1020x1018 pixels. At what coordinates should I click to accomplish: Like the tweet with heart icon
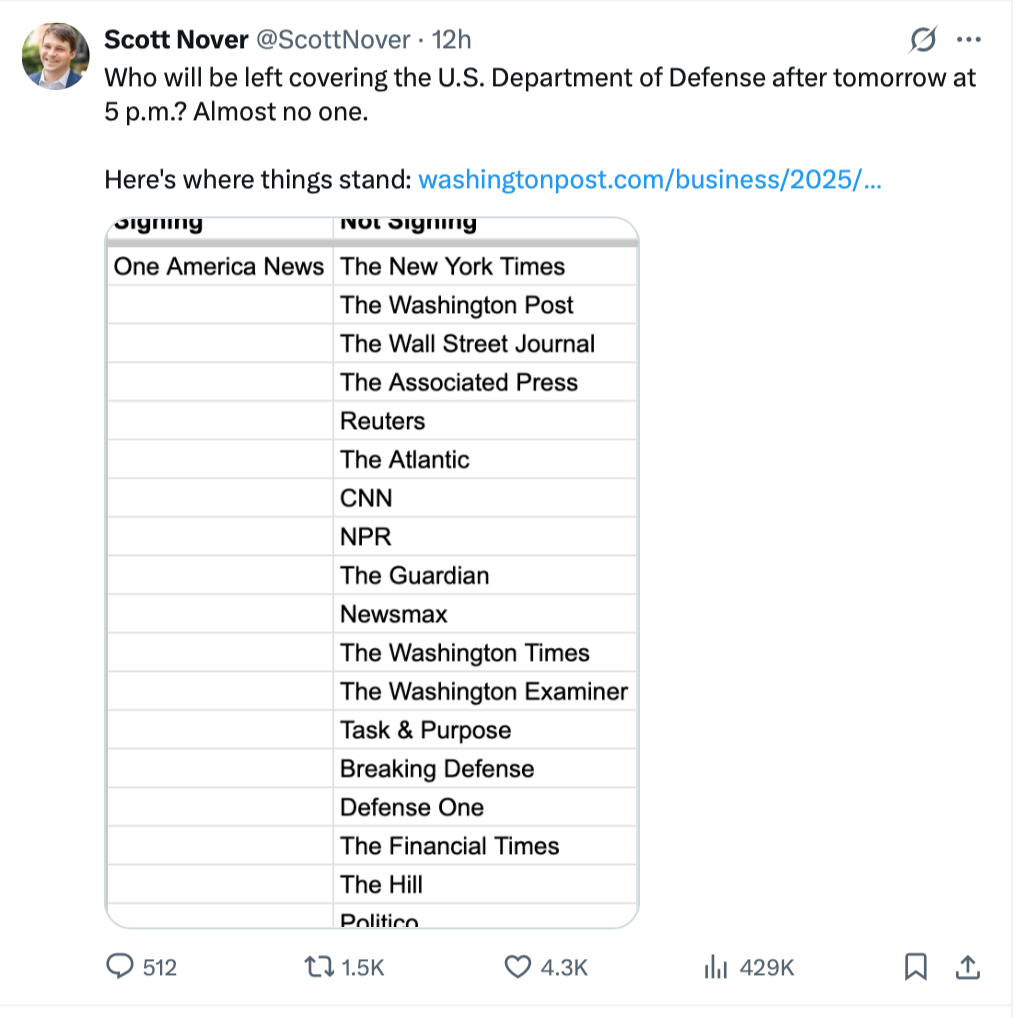click(517, 967)
